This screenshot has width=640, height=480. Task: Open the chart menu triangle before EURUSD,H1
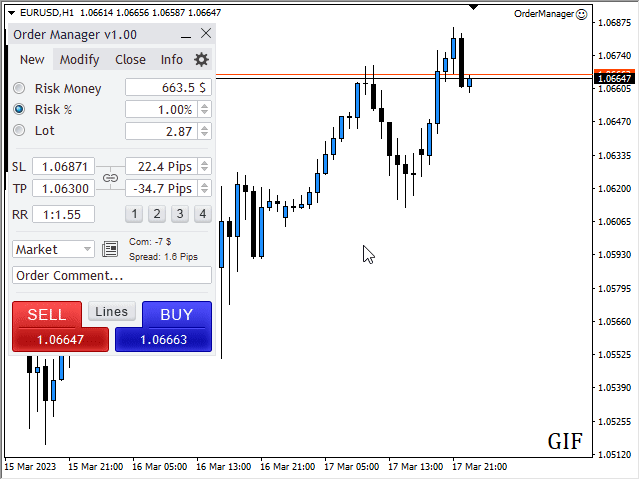[x=11, y=13]
